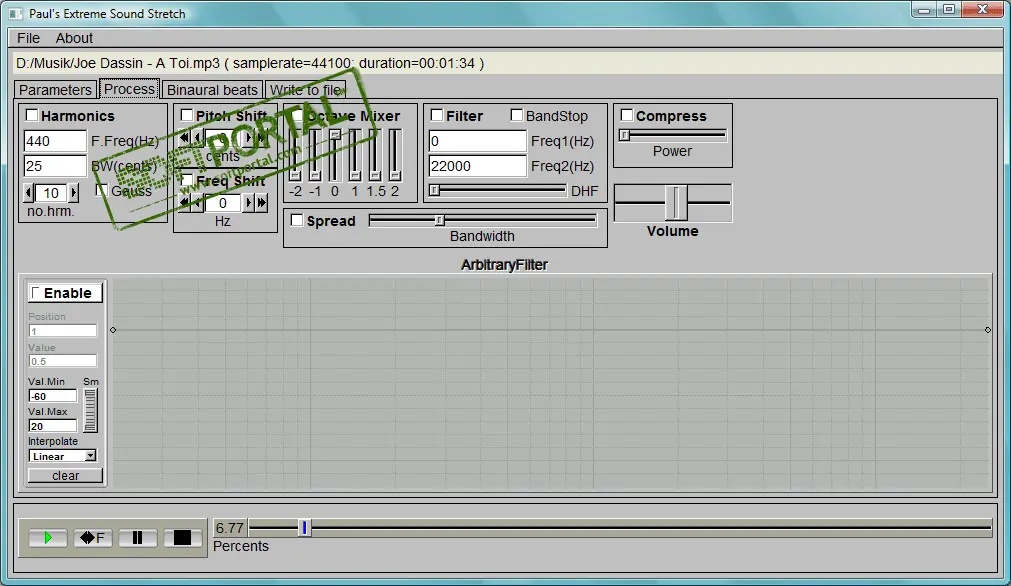Screen dimensions: 1011x586
Task: Click Freq Shift fast-forward double arrow
Action: tap(261, 203)
